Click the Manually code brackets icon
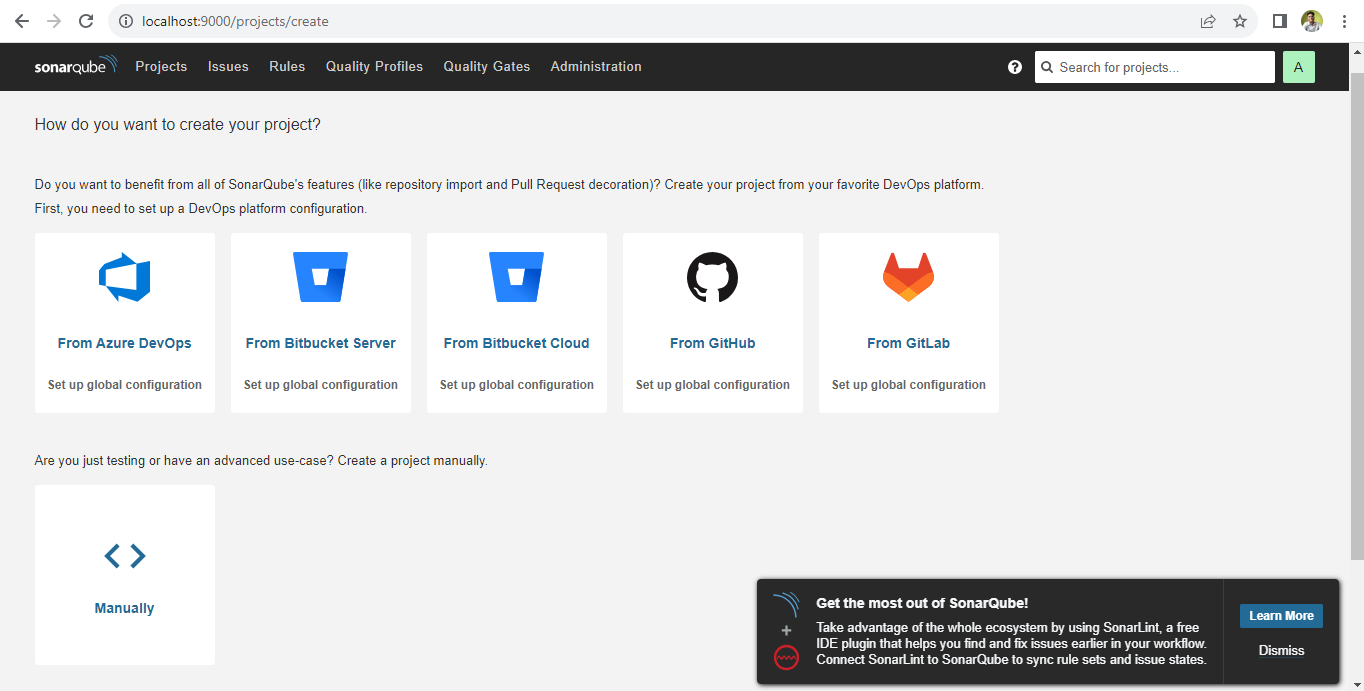This screenshot has width=1364, height=691. (124, 555)
